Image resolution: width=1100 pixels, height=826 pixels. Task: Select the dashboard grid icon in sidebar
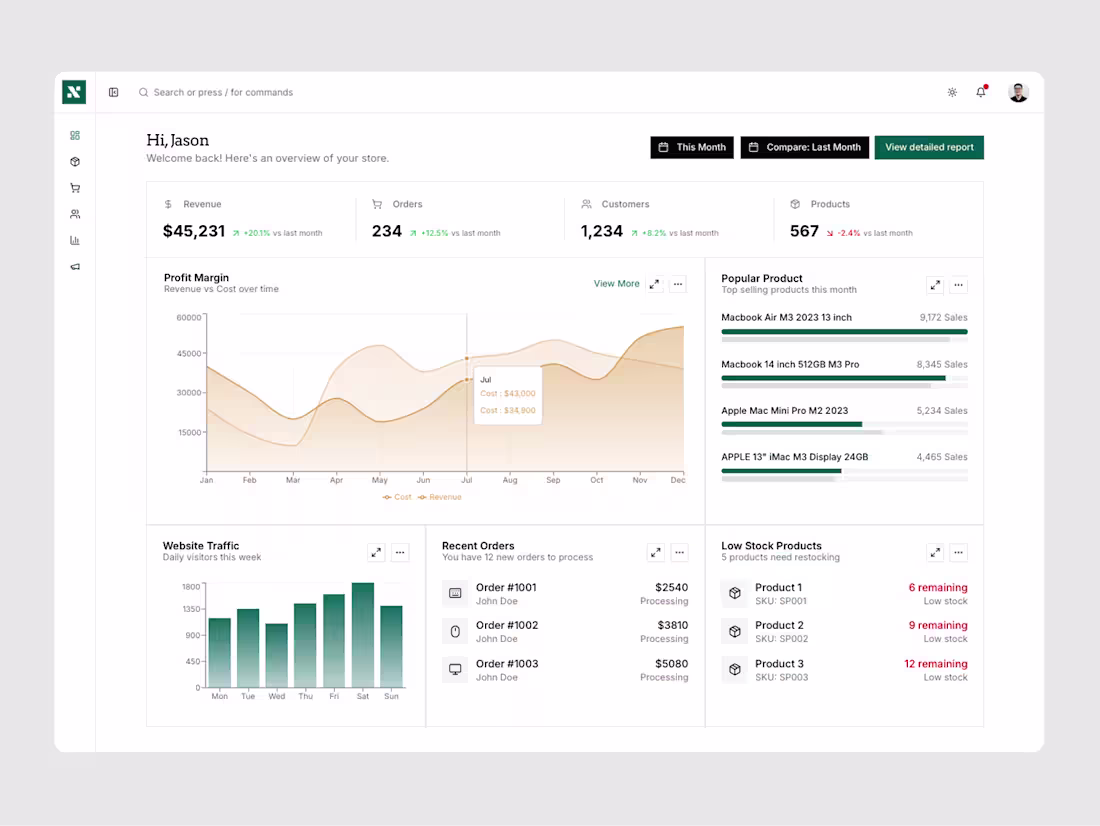pos(74,135)
